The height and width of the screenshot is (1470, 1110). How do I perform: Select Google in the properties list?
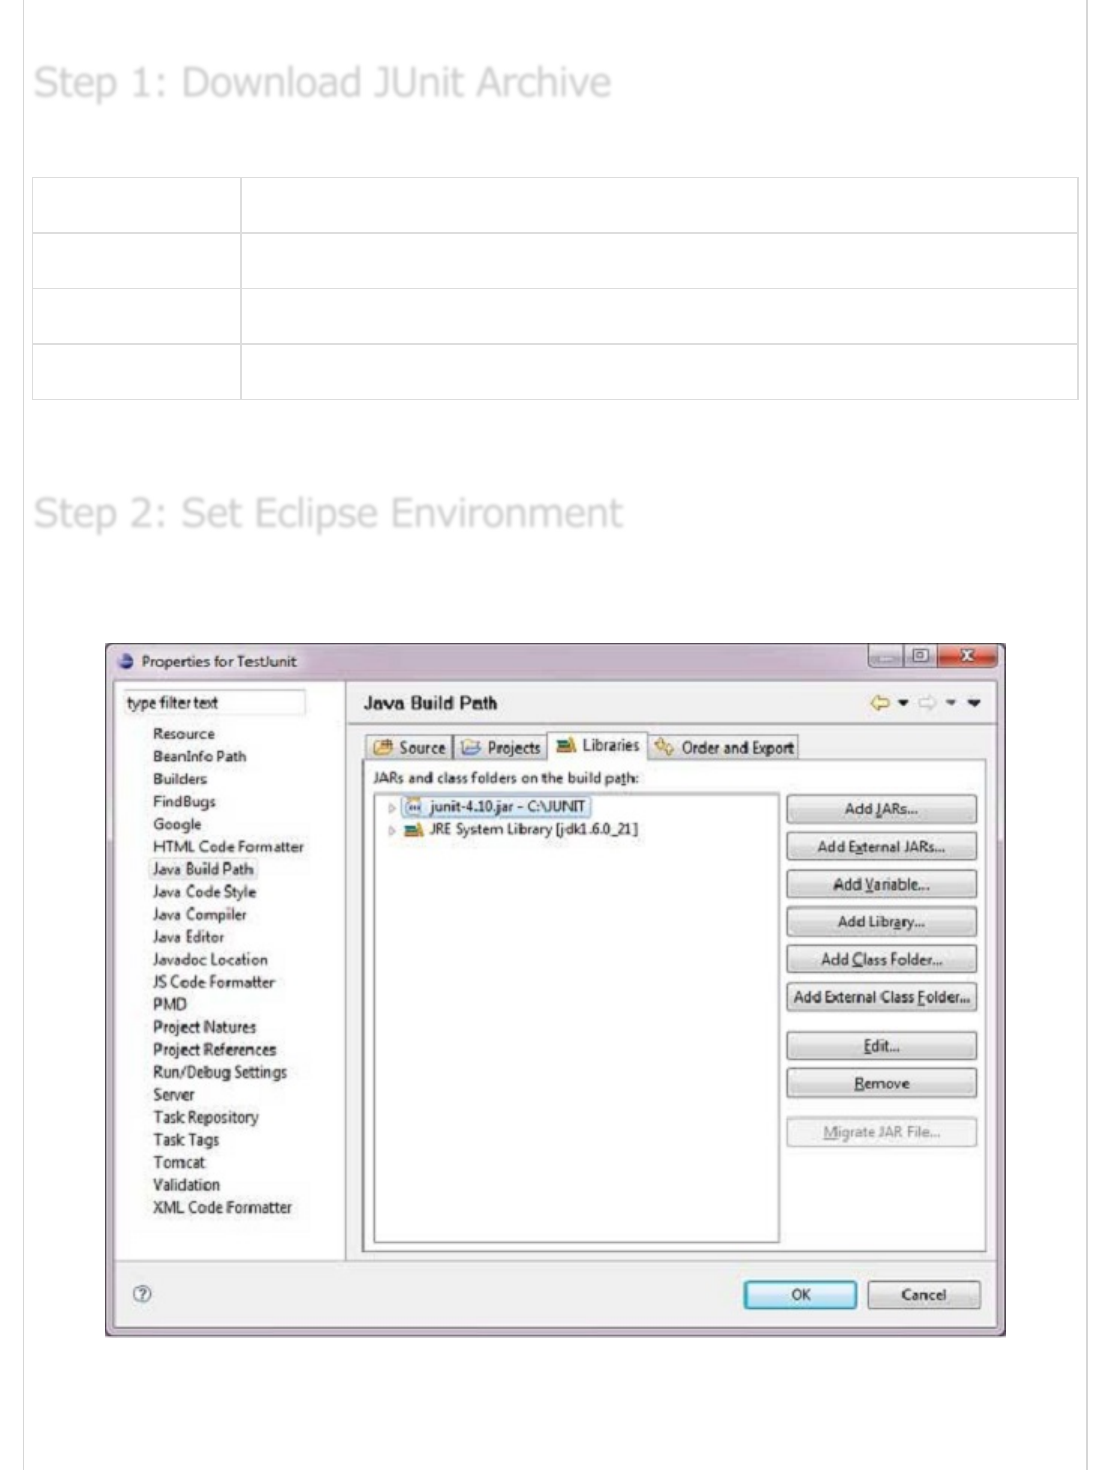(x=177, y=824)
